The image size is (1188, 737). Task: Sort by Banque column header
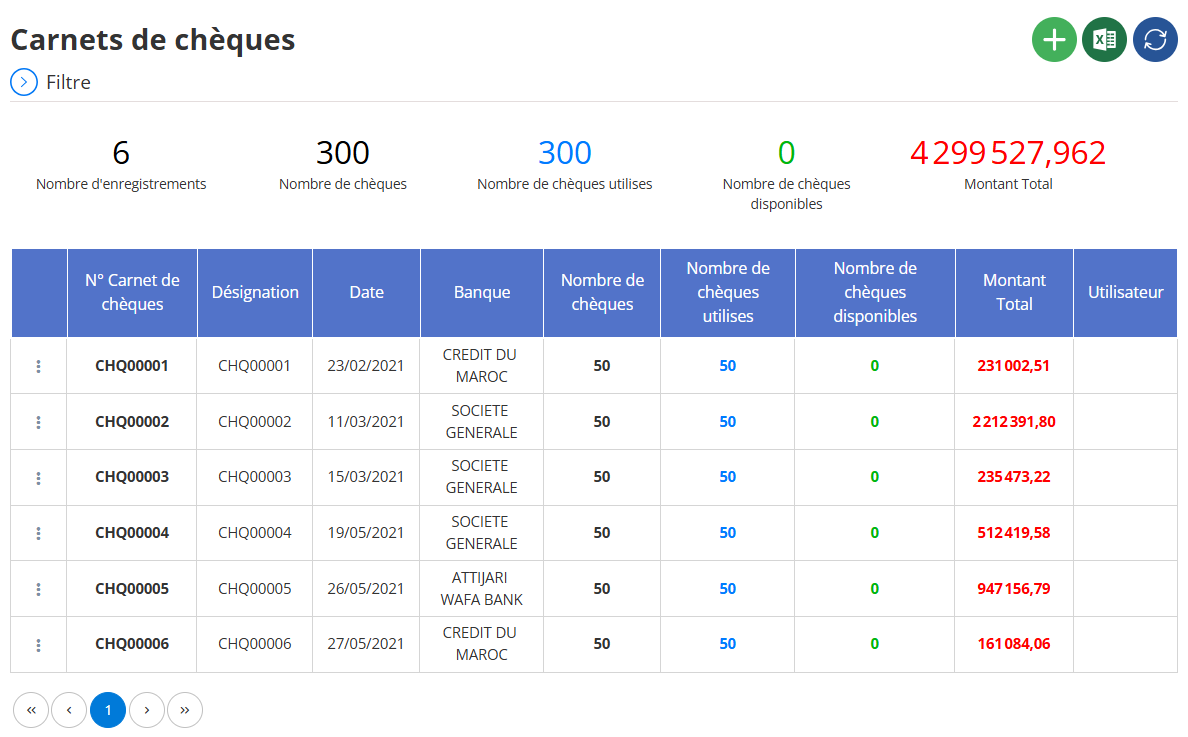pos(482,292)
